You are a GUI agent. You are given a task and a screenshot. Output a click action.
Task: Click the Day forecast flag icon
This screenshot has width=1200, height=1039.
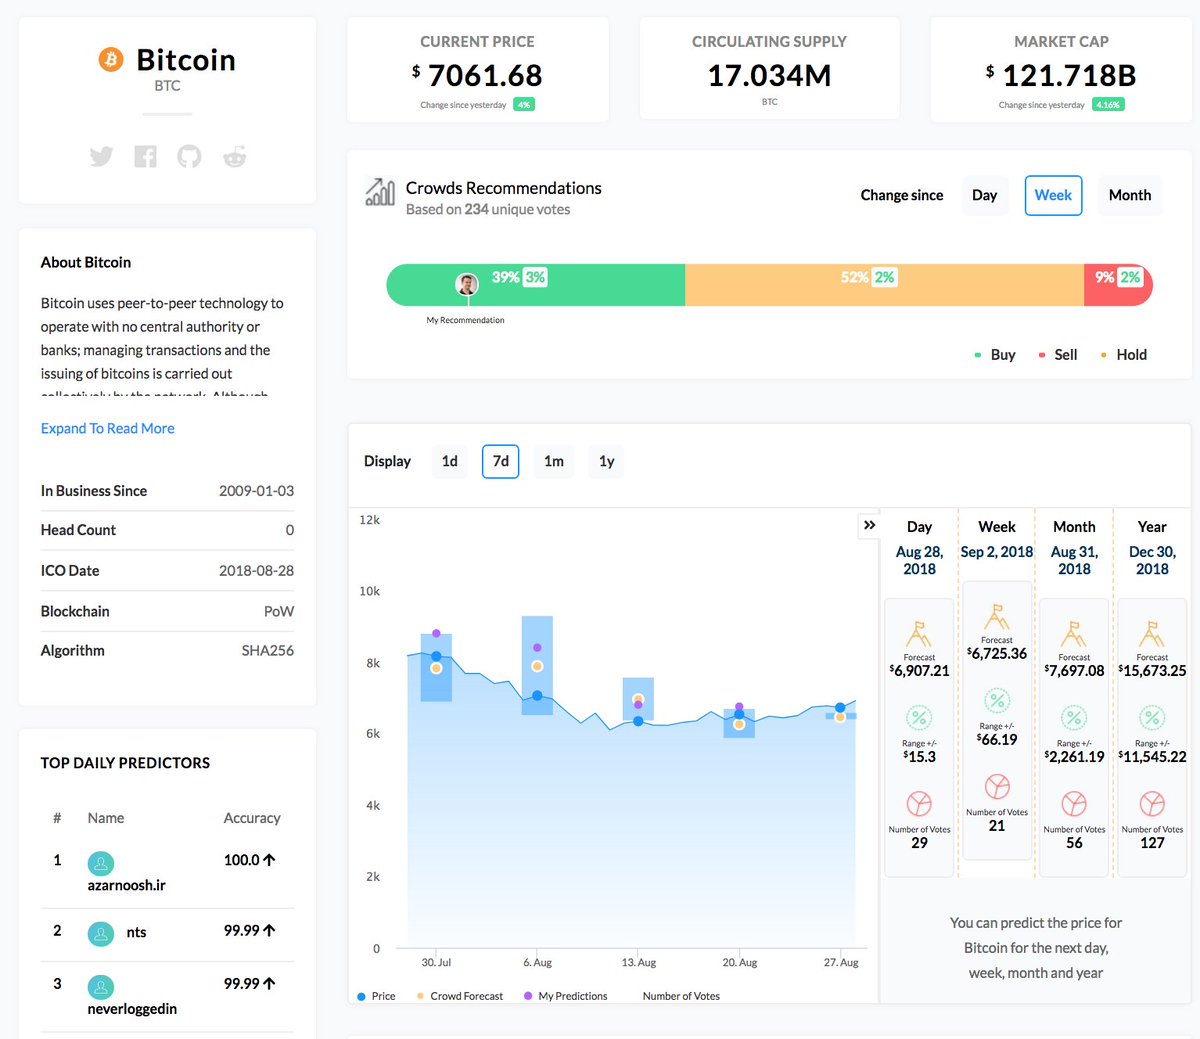[919, 634]
